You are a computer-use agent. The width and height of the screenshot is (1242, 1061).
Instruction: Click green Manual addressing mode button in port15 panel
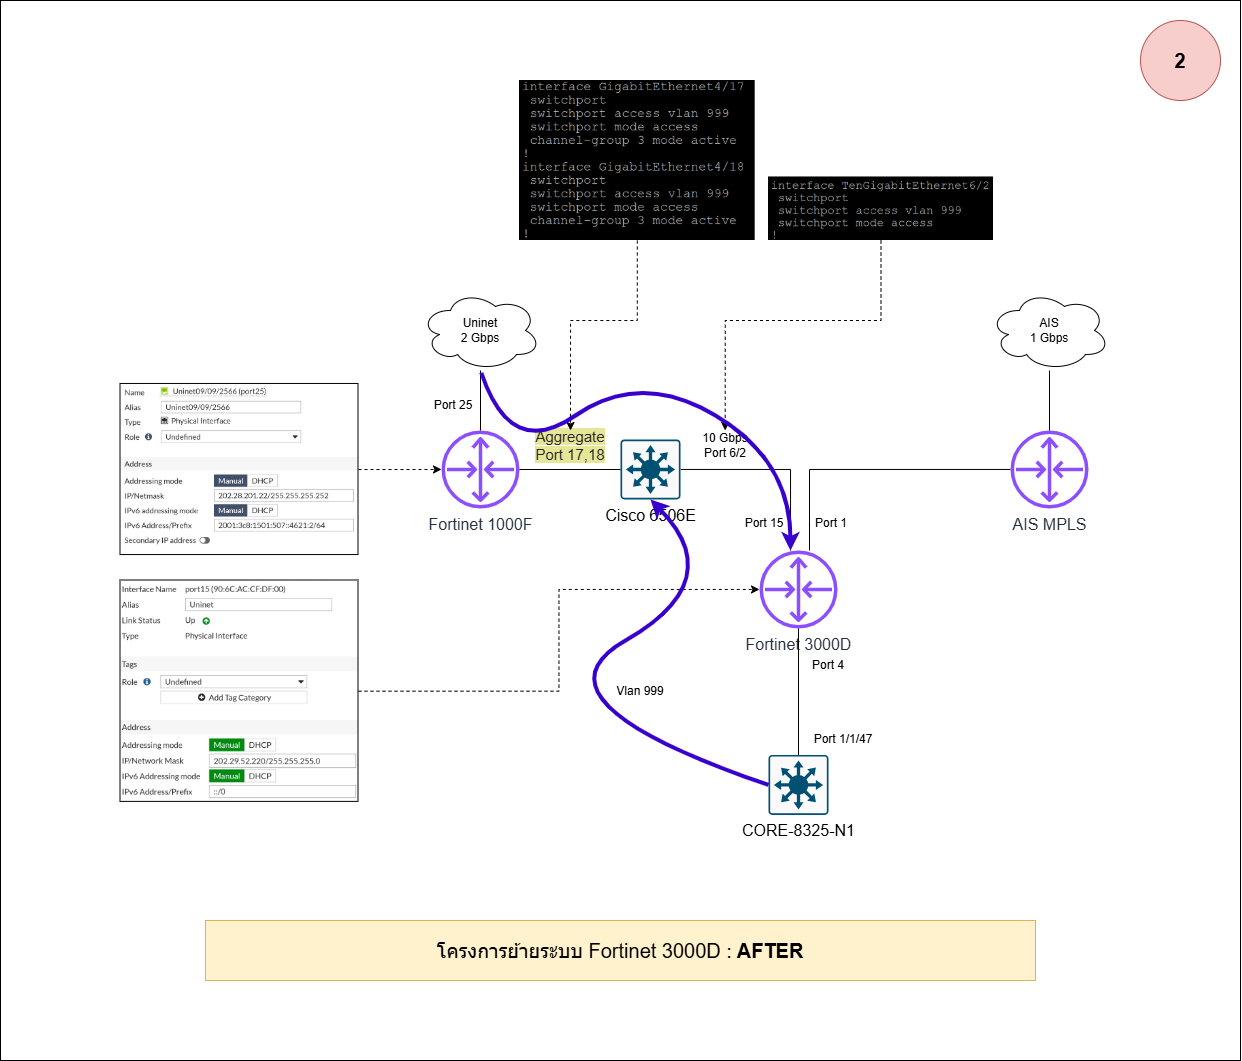pos(227,745)
